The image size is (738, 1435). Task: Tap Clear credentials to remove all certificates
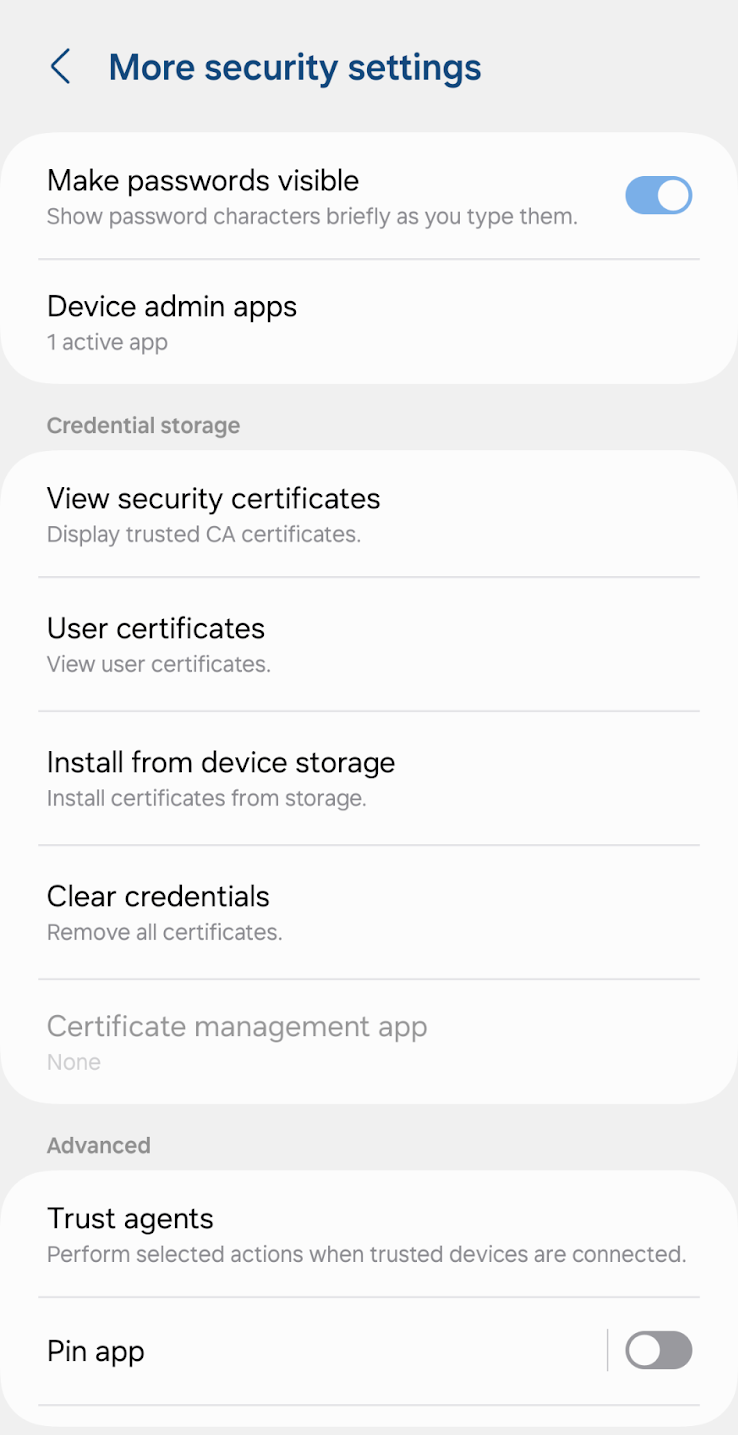[x=158, y=896]
